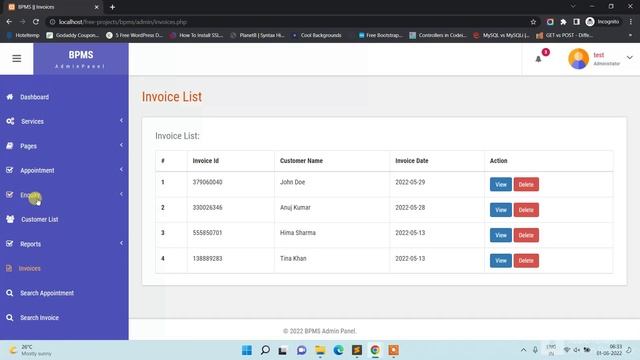Click invoice id 379060040
This screenshot has height=360, width=640.
[207, 182]
